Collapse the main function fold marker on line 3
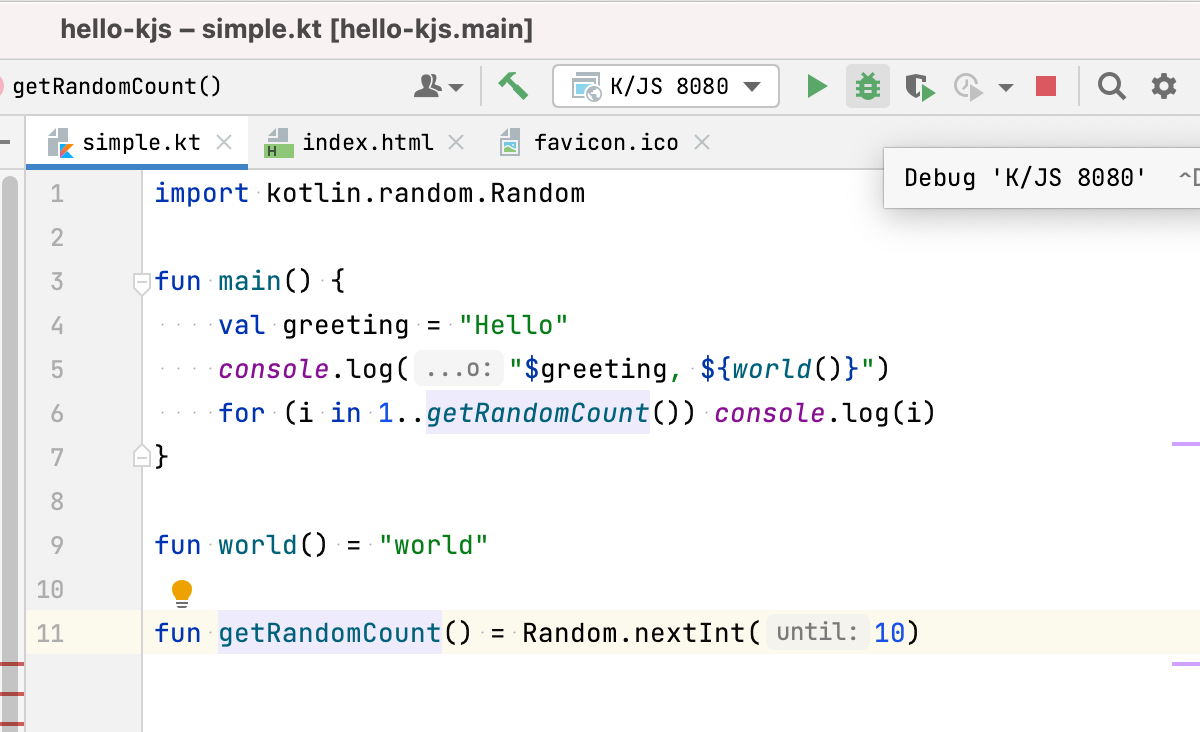1200x732 pixels. point(141,284)
